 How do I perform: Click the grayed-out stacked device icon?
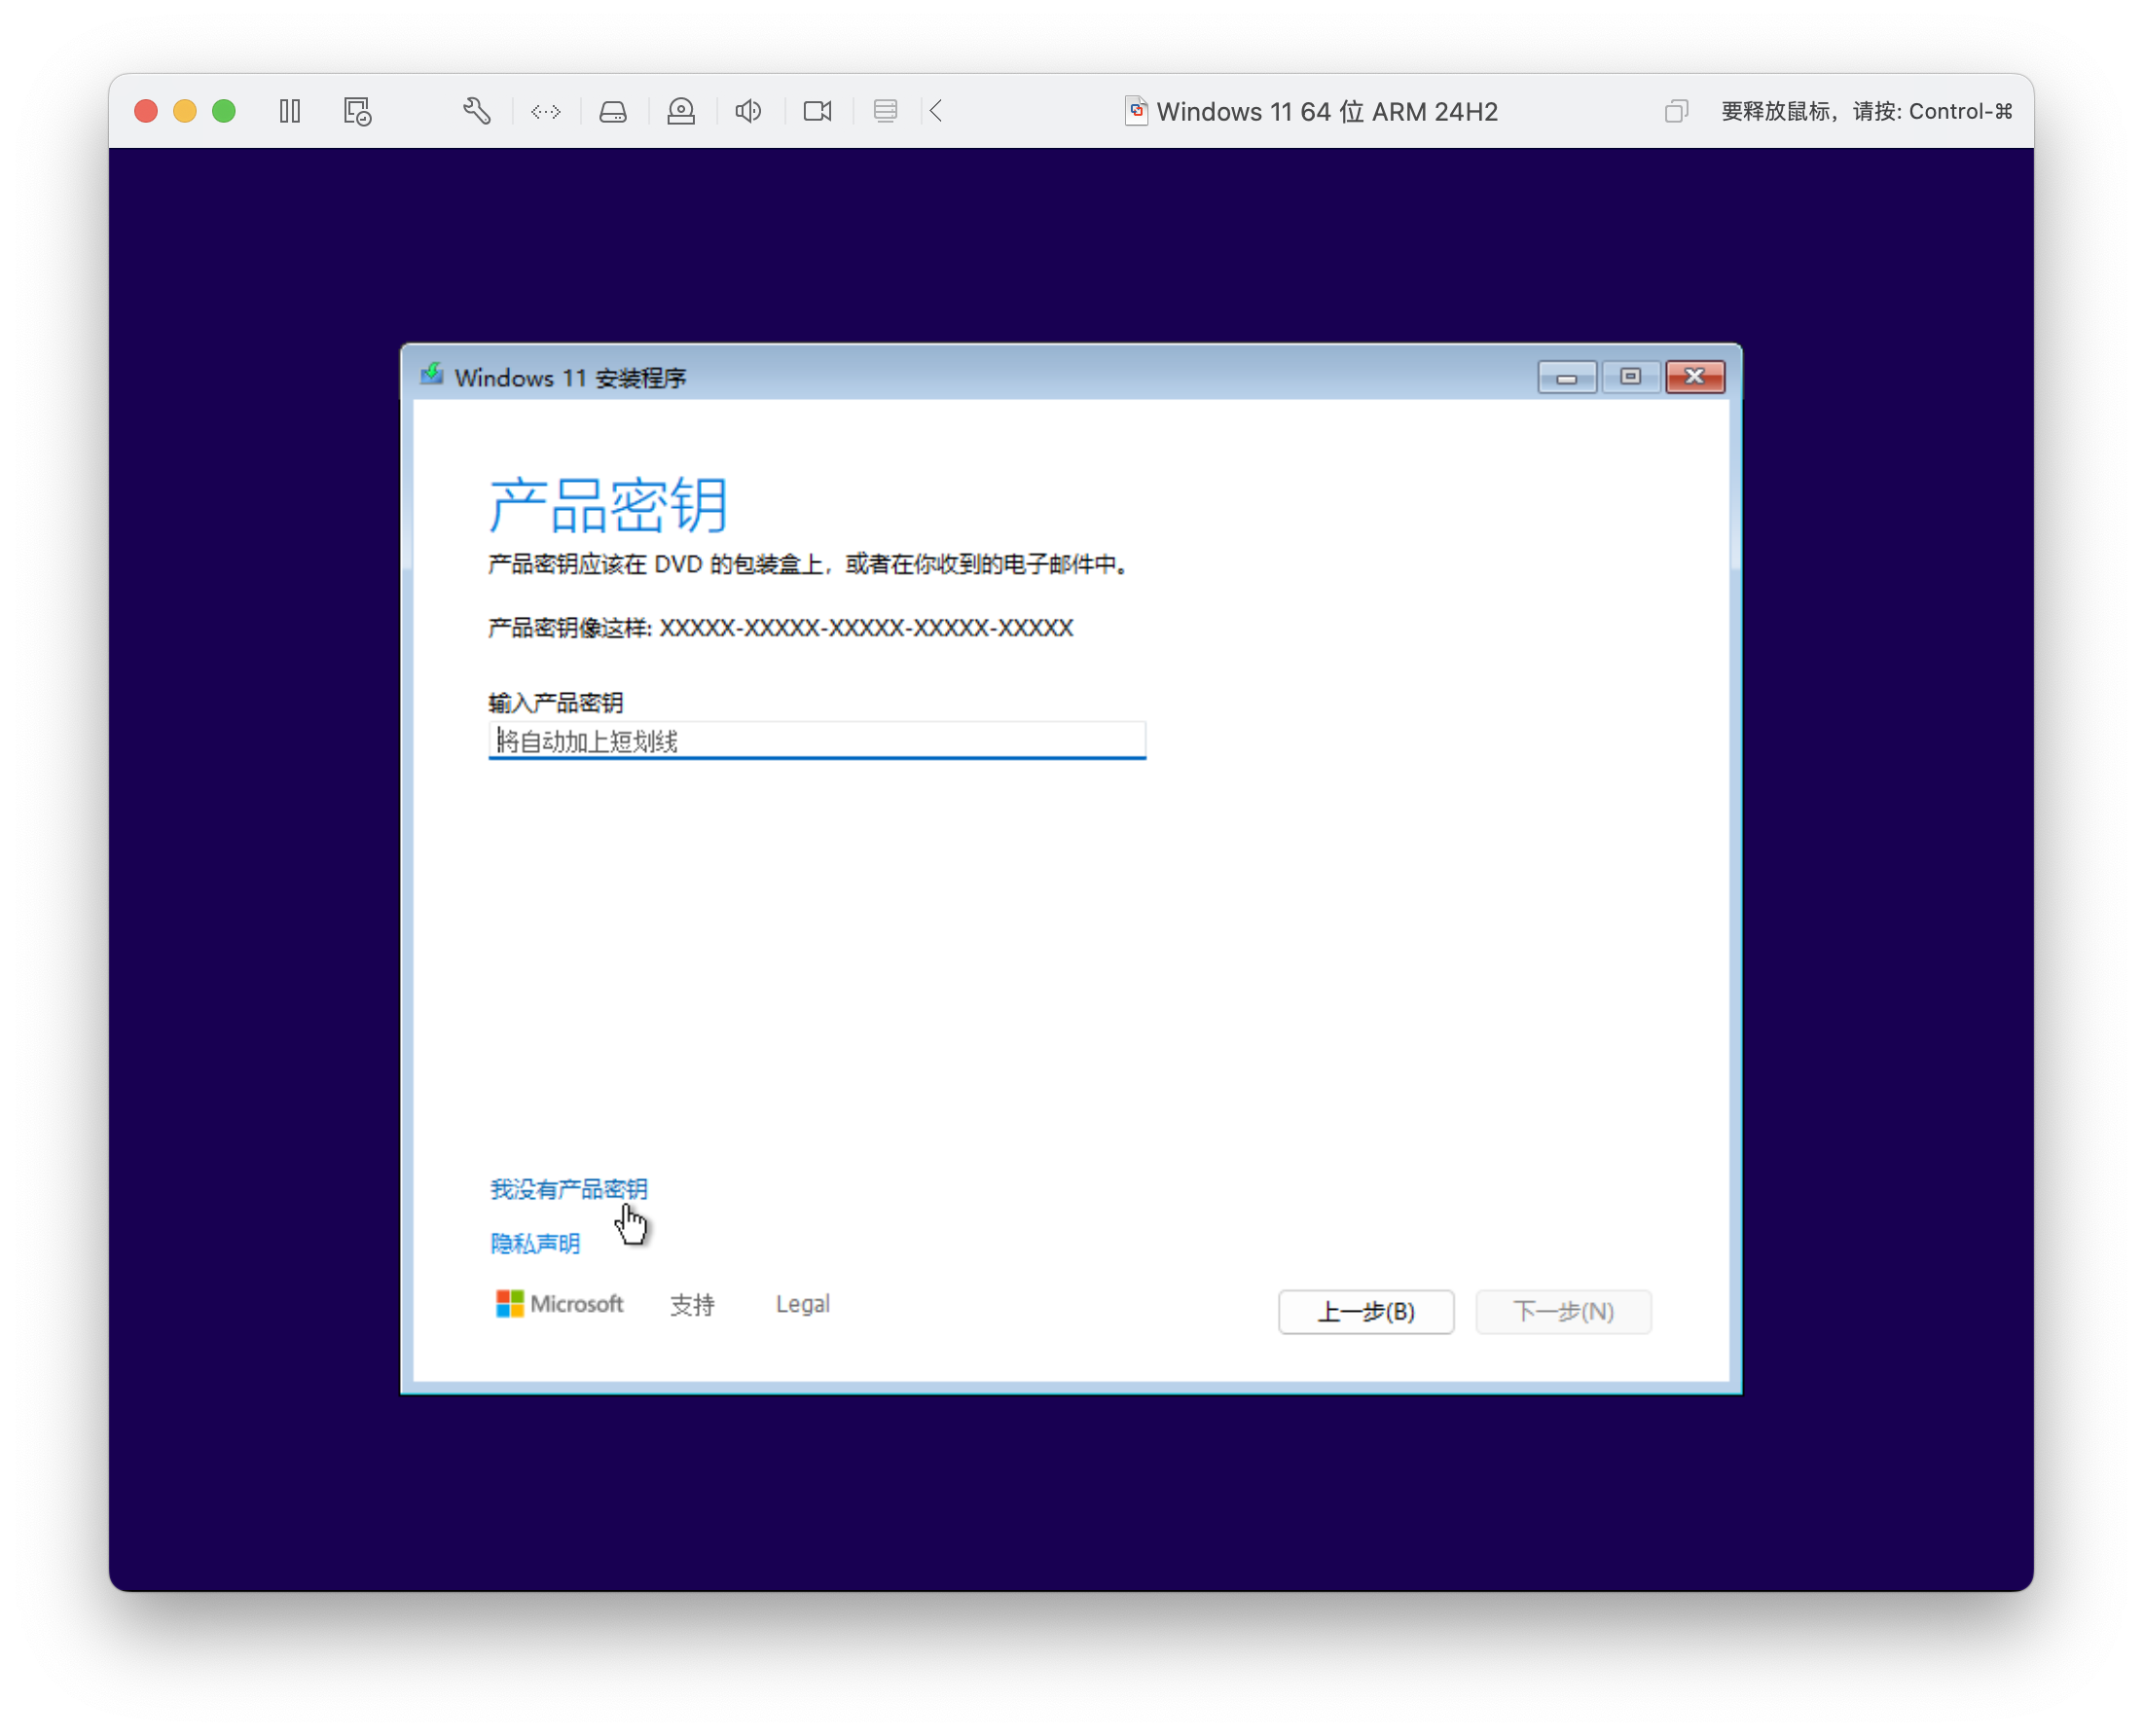885,111
